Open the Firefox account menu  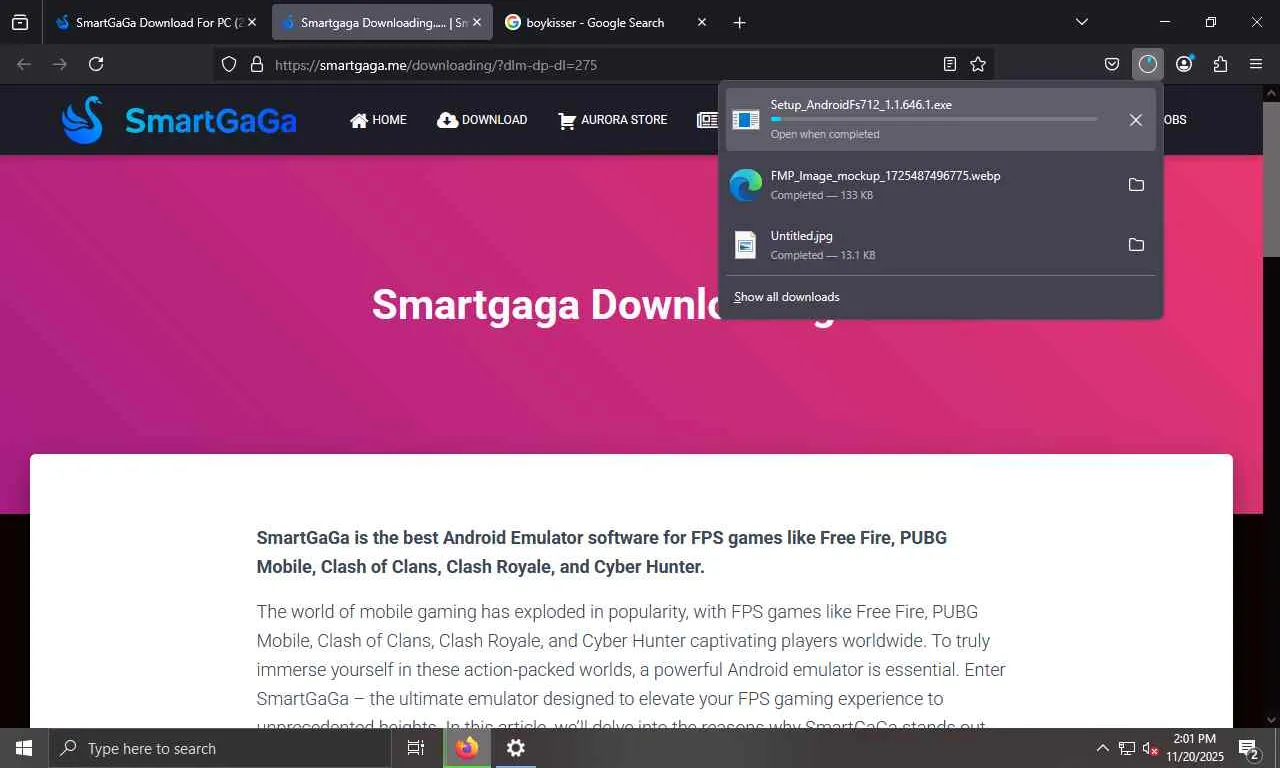[1184, 64]
